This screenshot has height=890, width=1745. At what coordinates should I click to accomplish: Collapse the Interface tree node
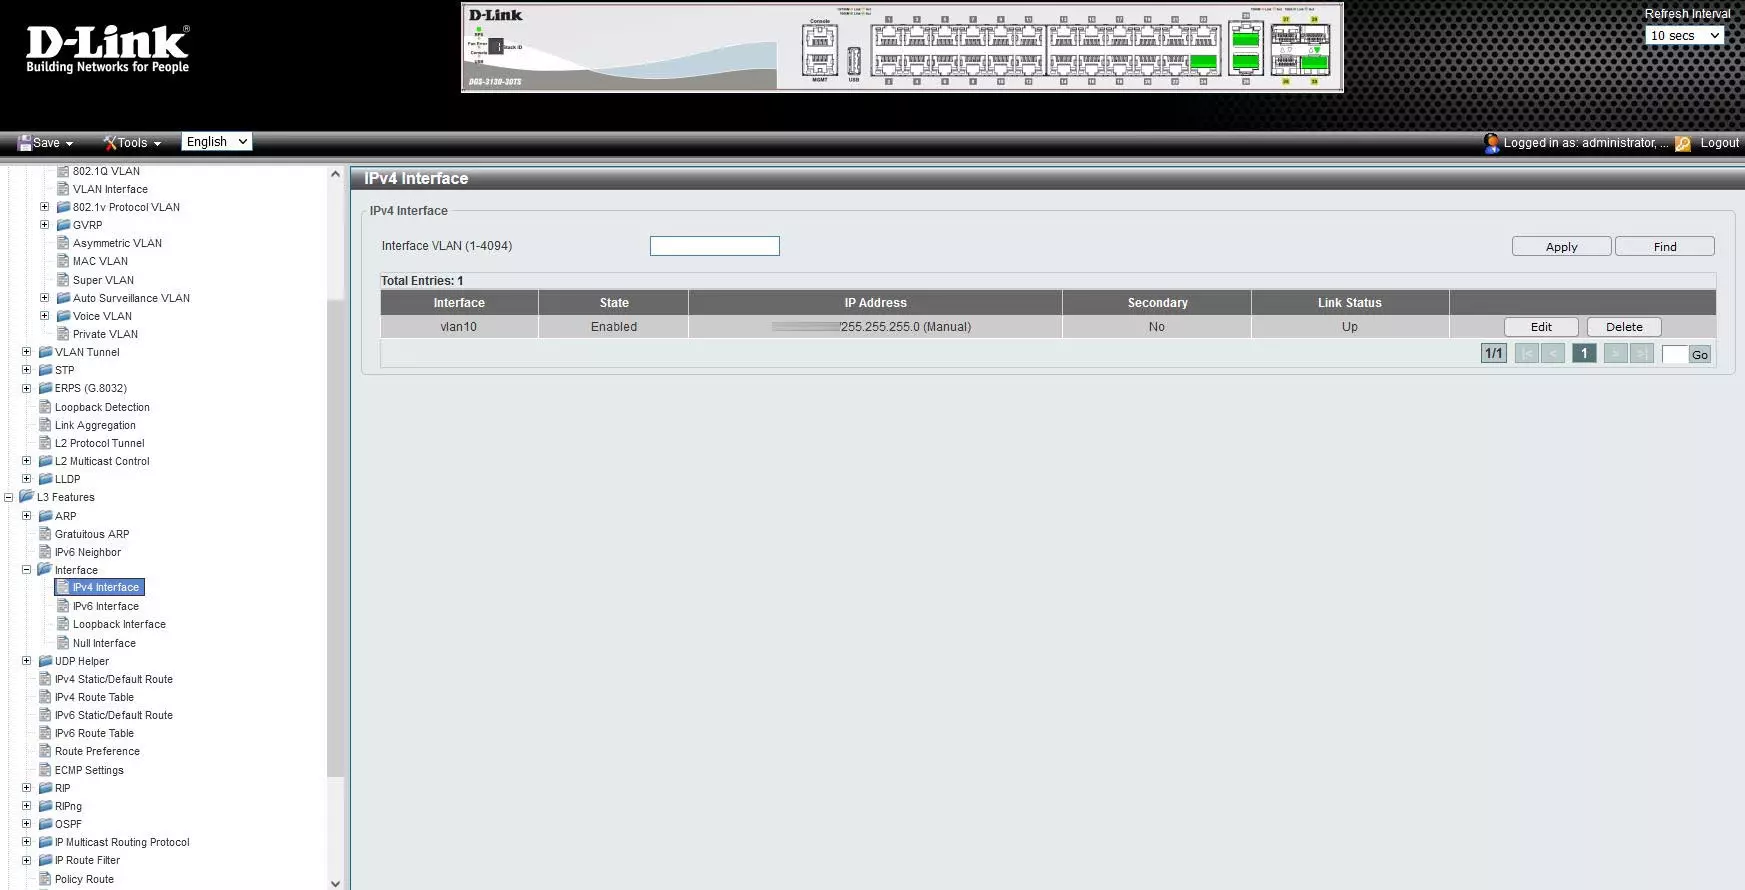coord(27,570)
